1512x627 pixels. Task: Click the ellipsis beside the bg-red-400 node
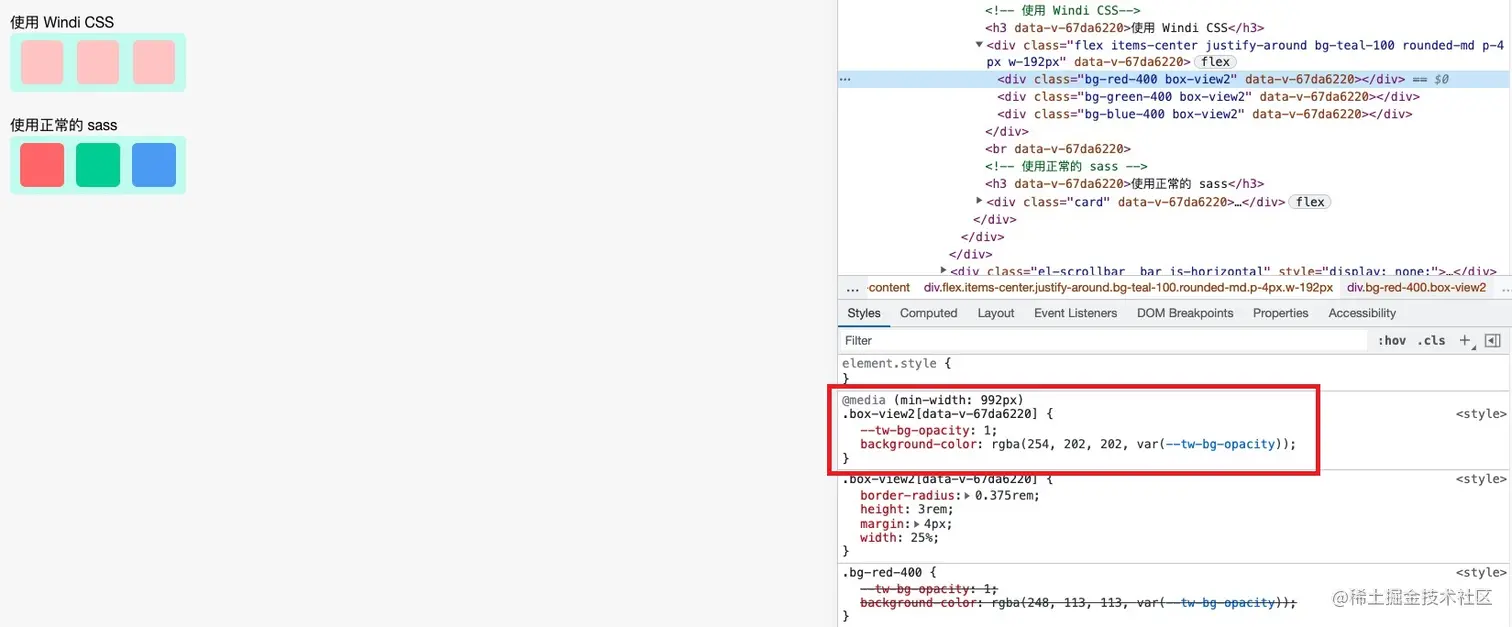click(x=845, y=78)
